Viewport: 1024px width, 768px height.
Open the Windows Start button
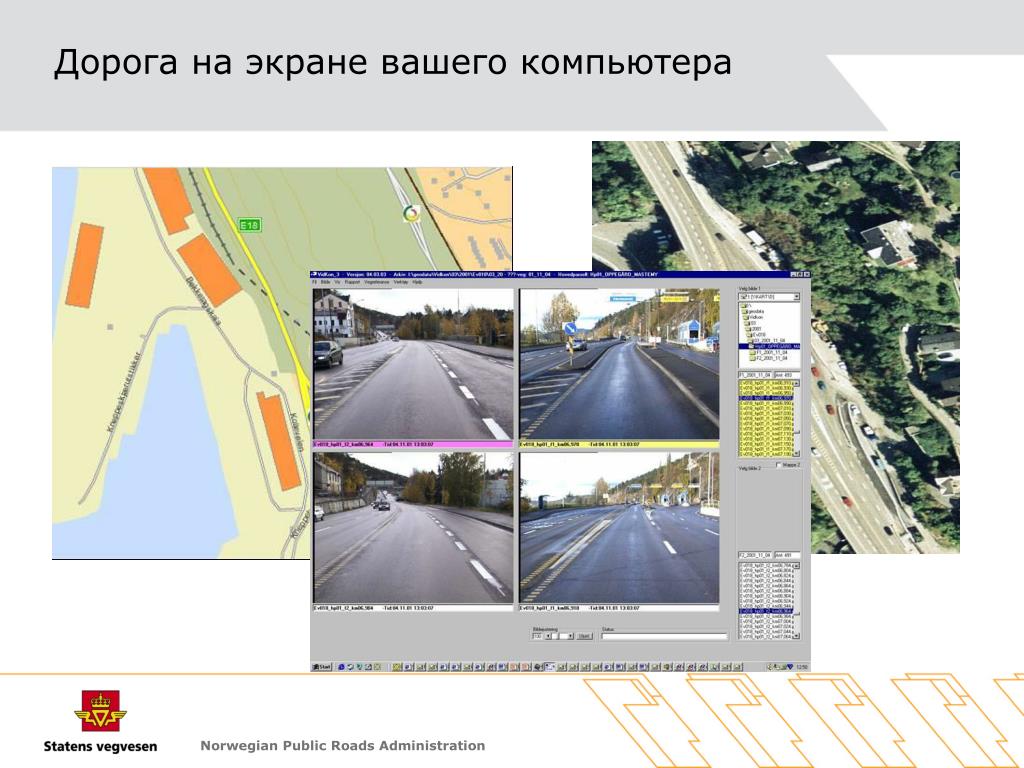coord(322,667)
